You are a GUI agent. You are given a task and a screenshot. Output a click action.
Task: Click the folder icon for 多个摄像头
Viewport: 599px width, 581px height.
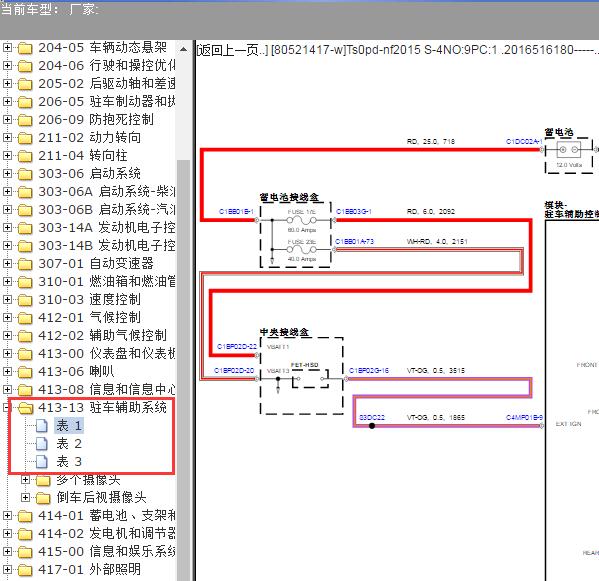[43, 480]
